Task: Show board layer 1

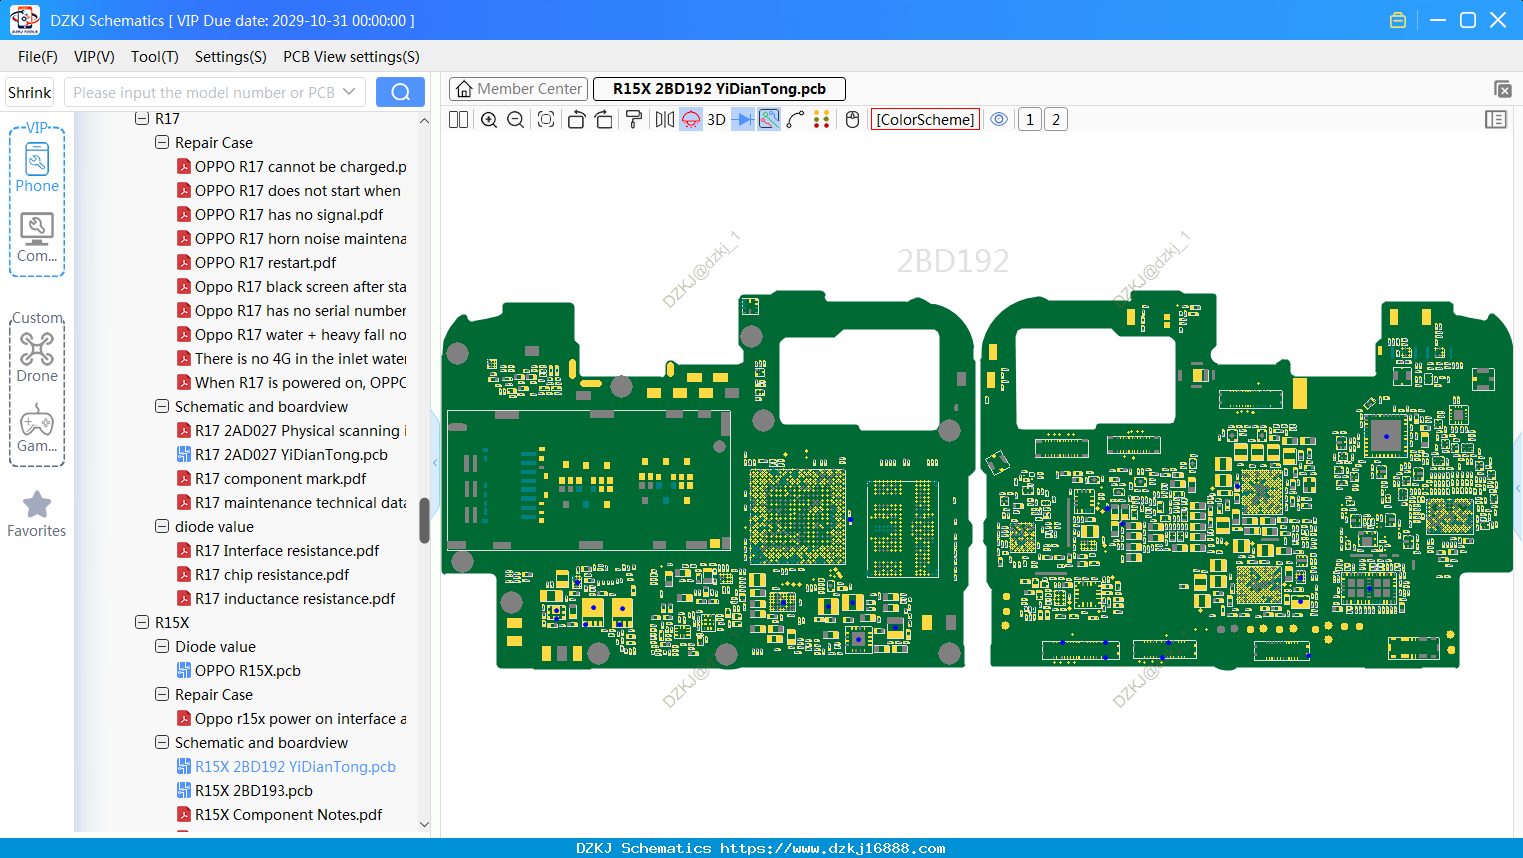Action: click(1030, 120)
